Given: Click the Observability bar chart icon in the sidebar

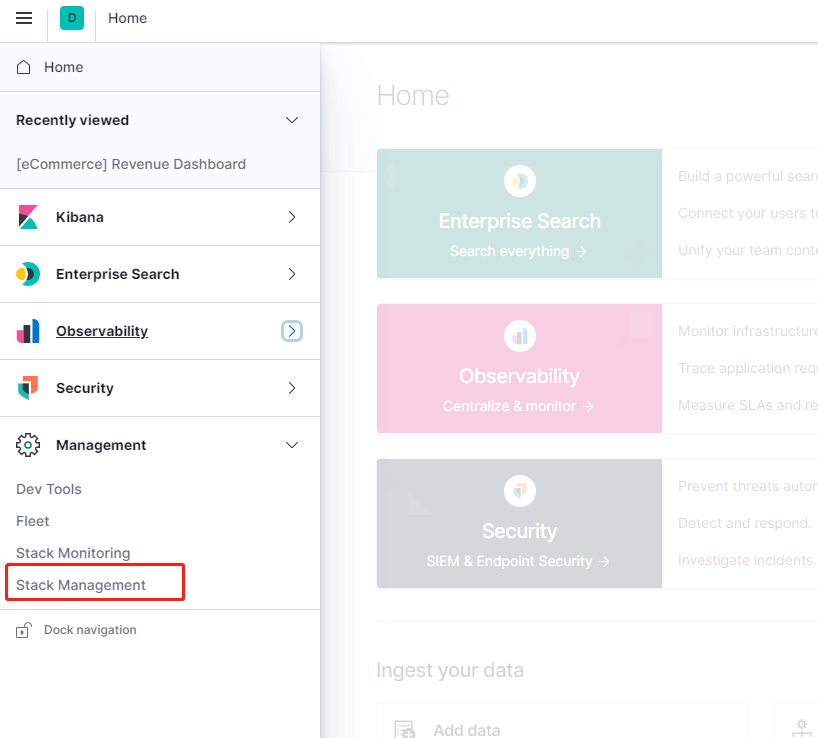Looking at the screenshot, I should (28, 331).
